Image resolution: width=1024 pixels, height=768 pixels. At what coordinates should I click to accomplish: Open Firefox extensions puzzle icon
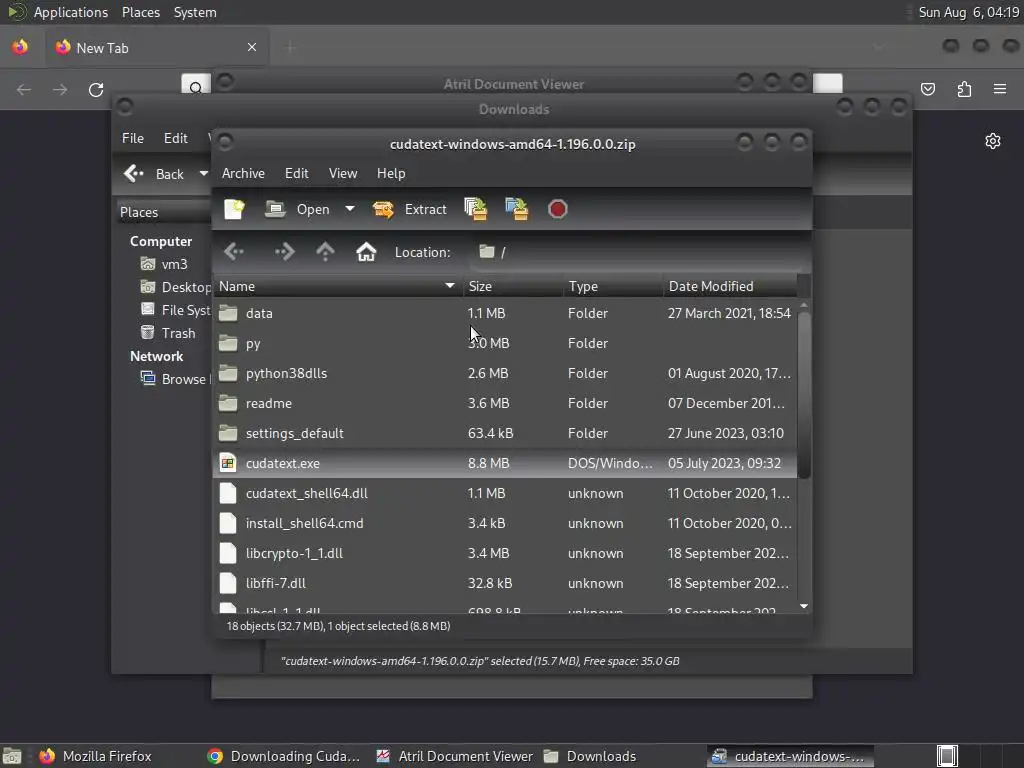(964, 89)
